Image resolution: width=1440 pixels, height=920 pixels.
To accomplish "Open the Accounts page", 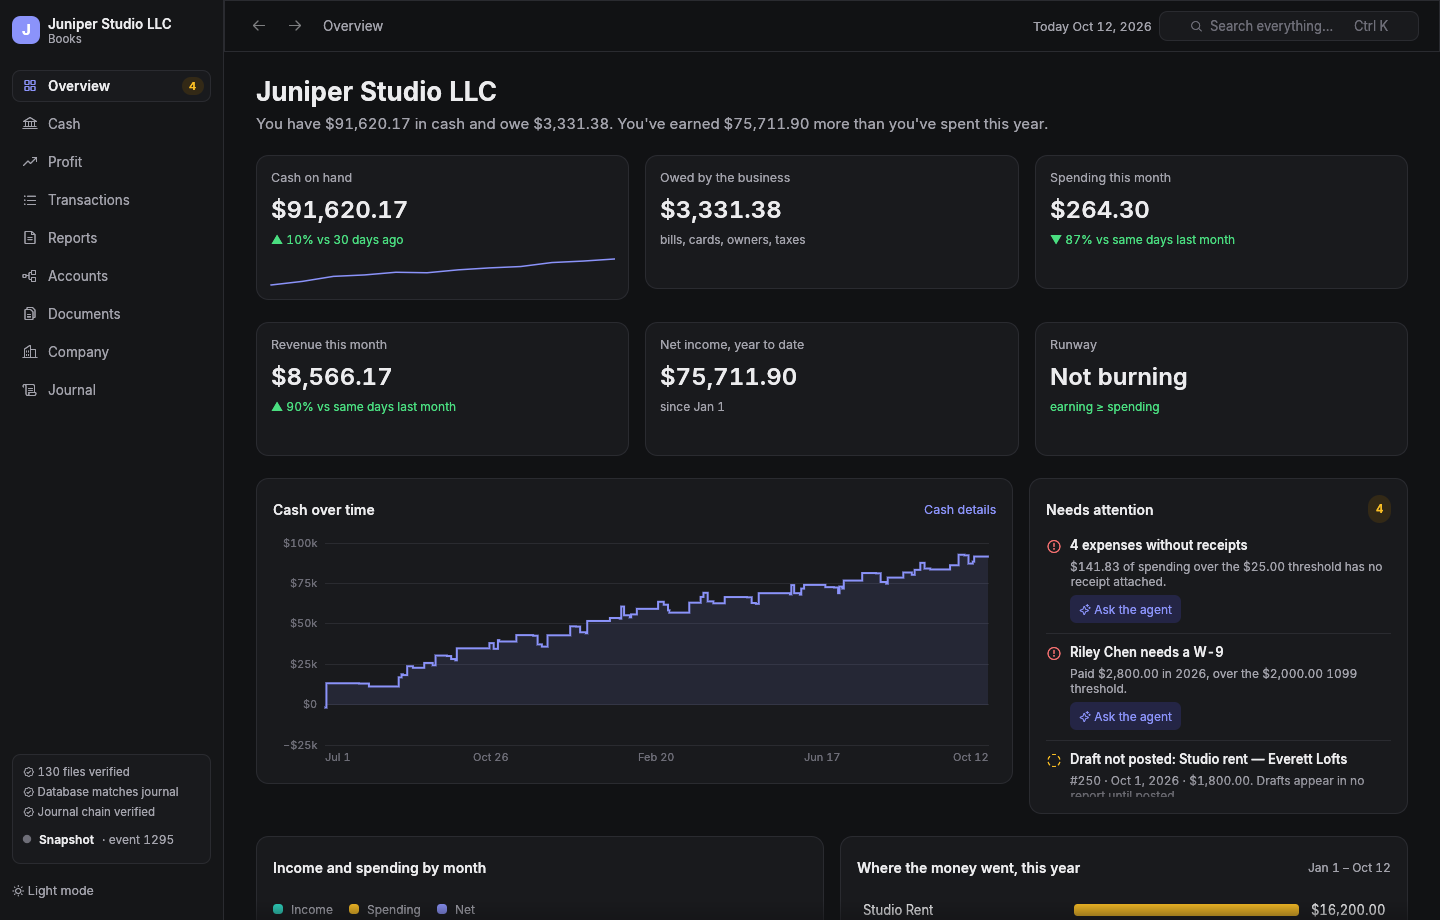I will pyautogui.click(x=111, y=276).
